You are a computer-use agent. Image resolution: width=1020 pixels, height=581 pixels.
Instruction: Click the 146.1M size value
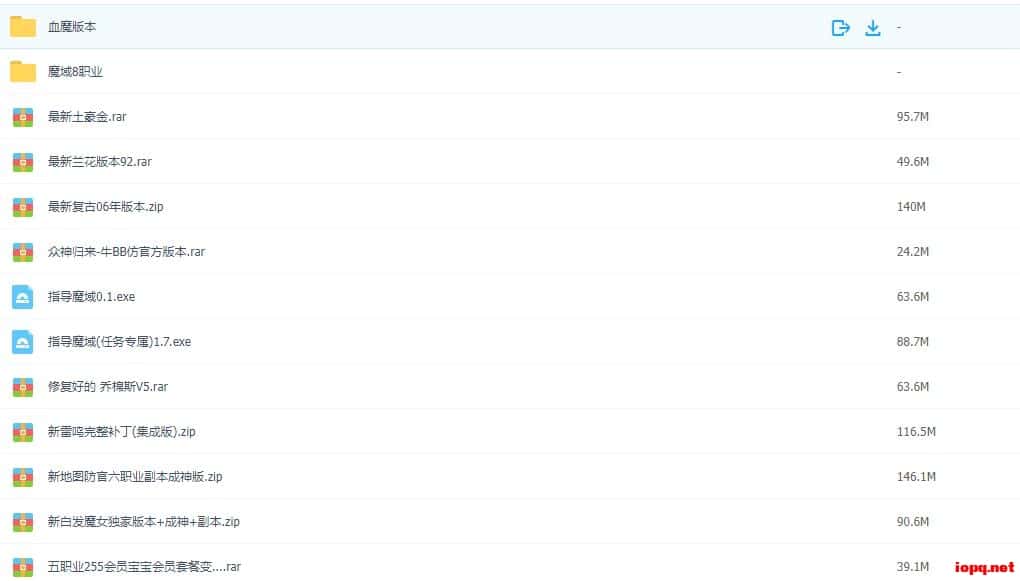point(916,477)
